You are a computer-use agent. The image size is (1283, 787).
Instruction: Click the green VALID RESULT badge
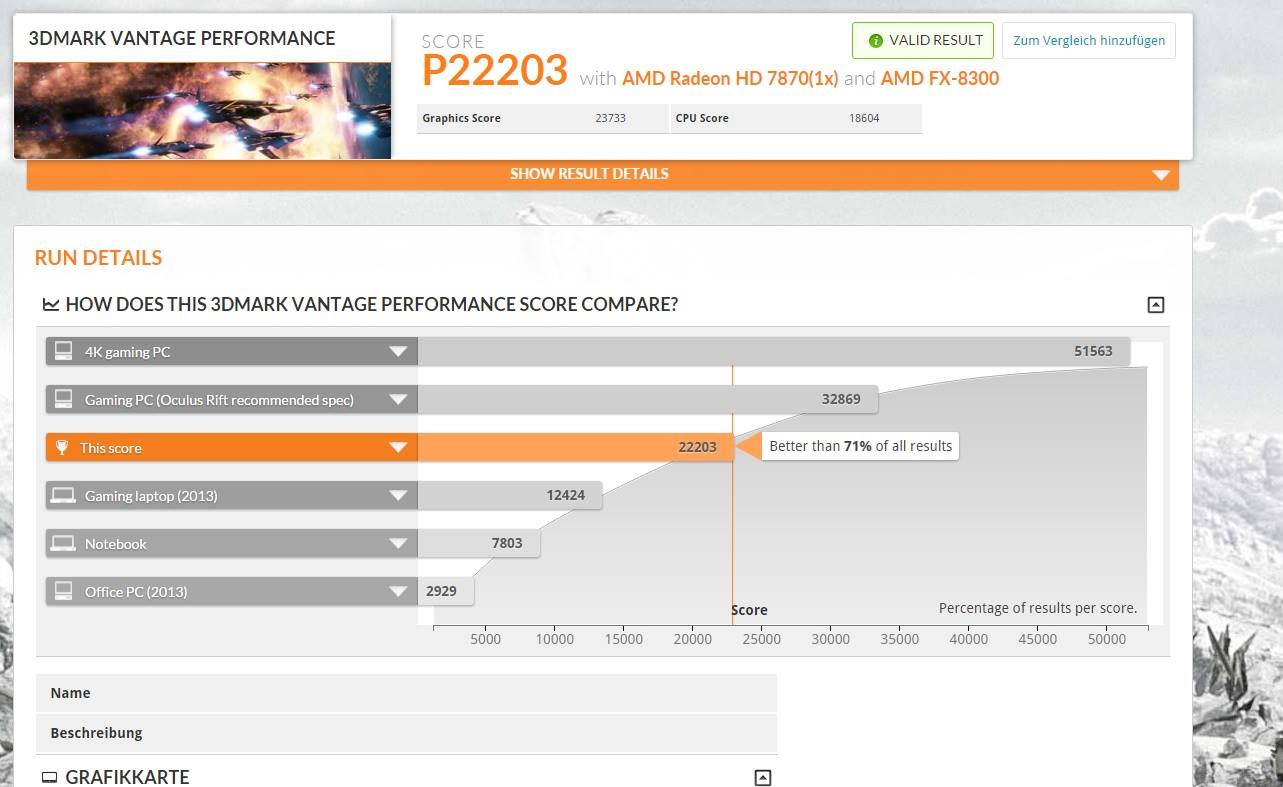point(922,41)
